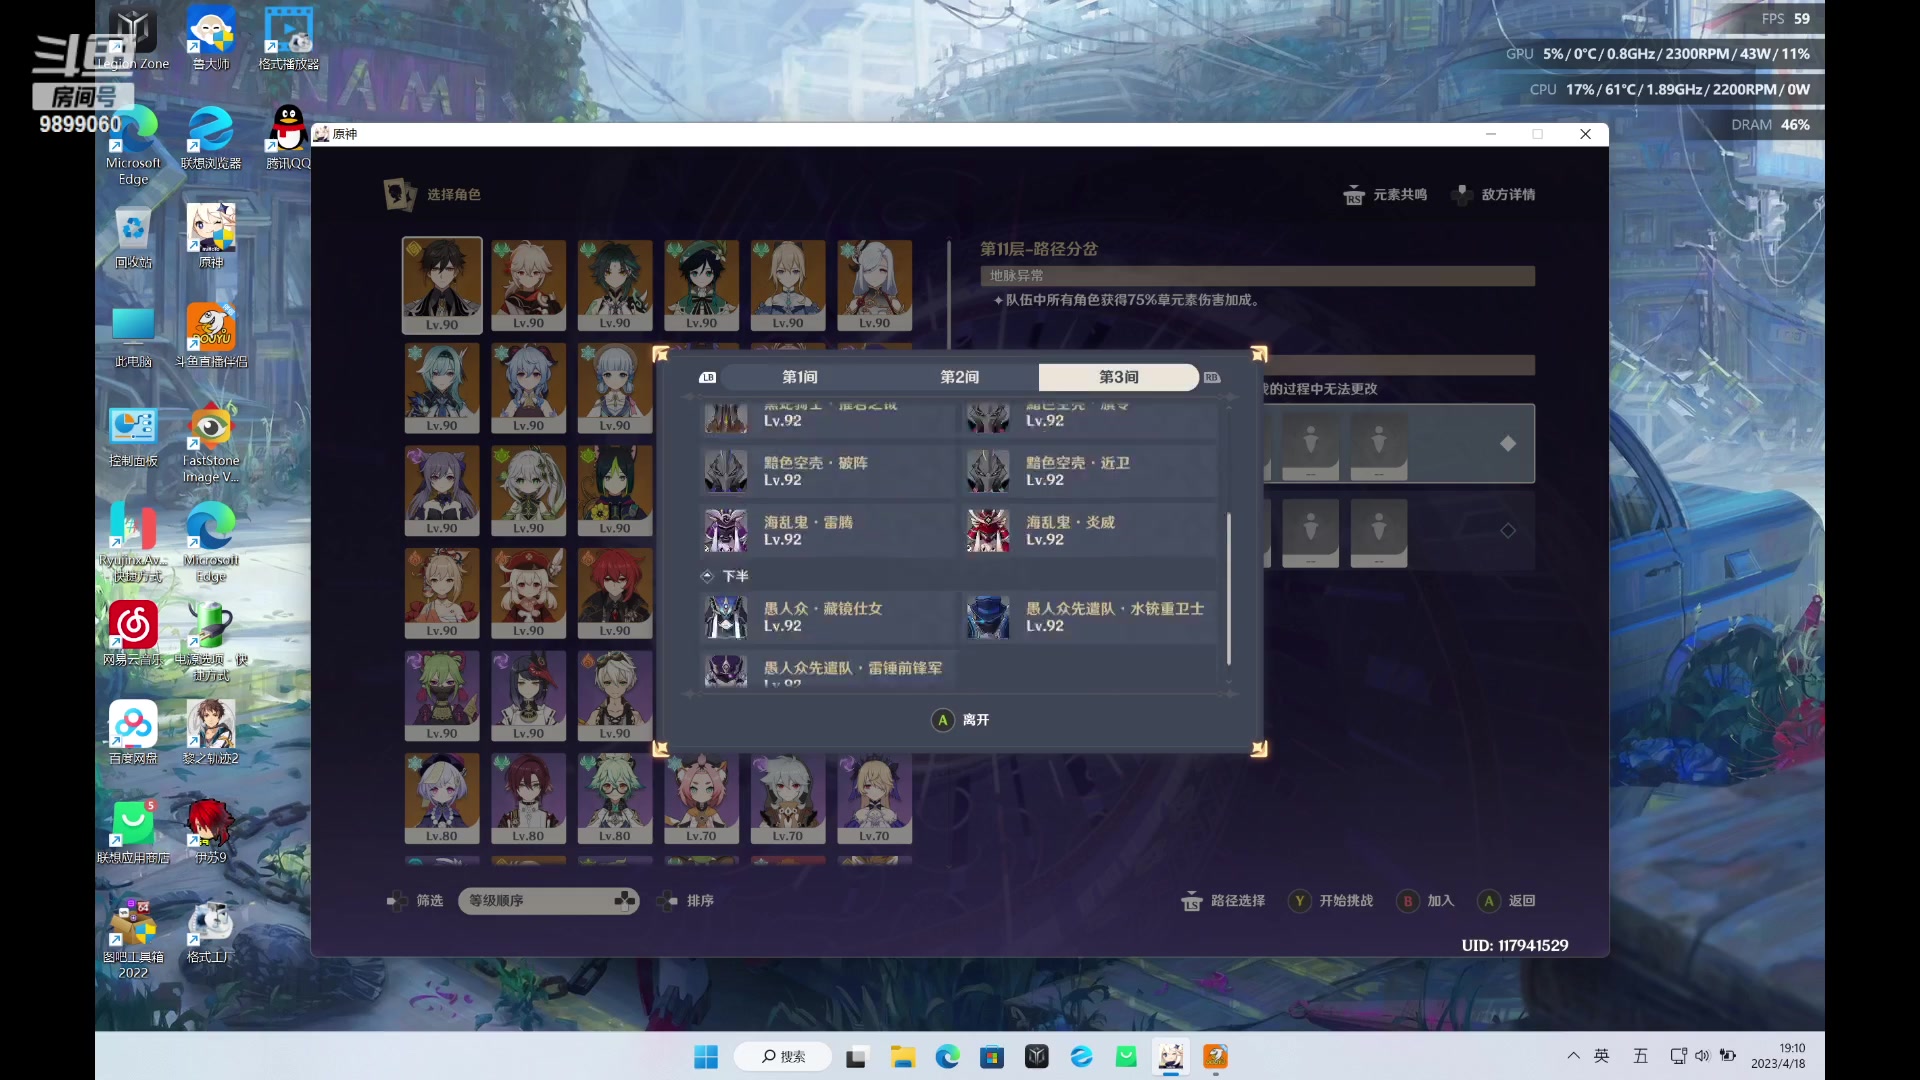Click the 黯色空壳·近卫 enemy entry
Screen dimensions: 1920x1080
click(1090, 471)
